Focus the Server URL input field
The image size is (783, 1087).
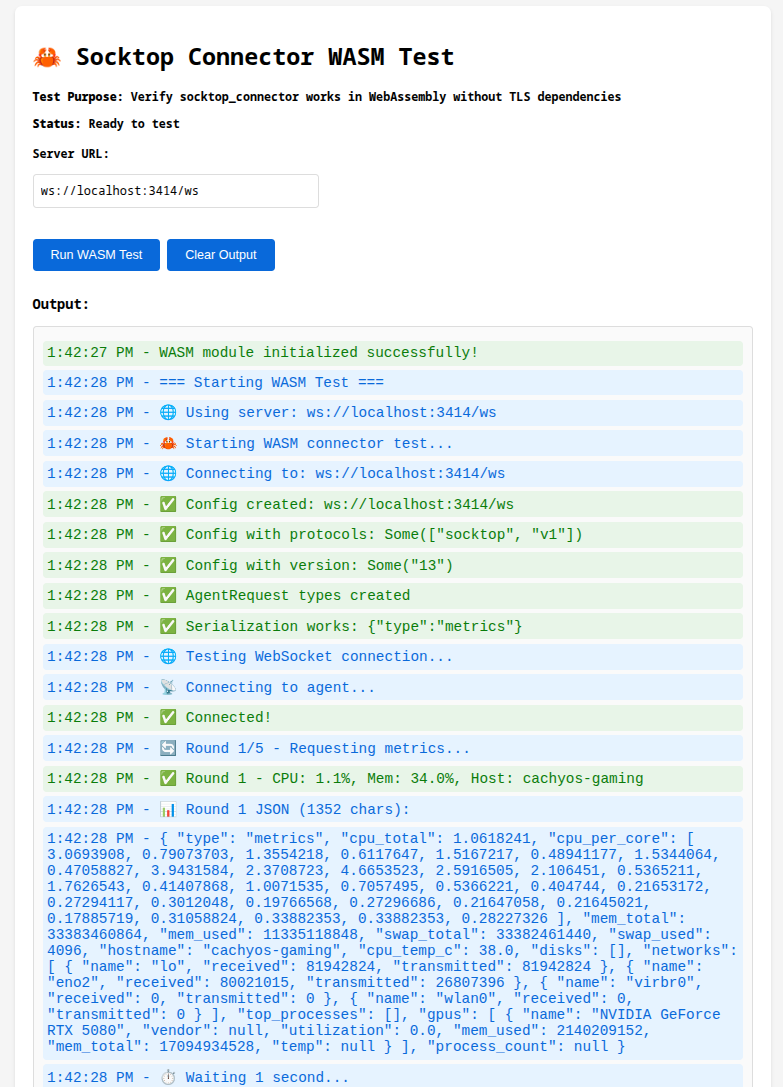(x=176, y=191)
